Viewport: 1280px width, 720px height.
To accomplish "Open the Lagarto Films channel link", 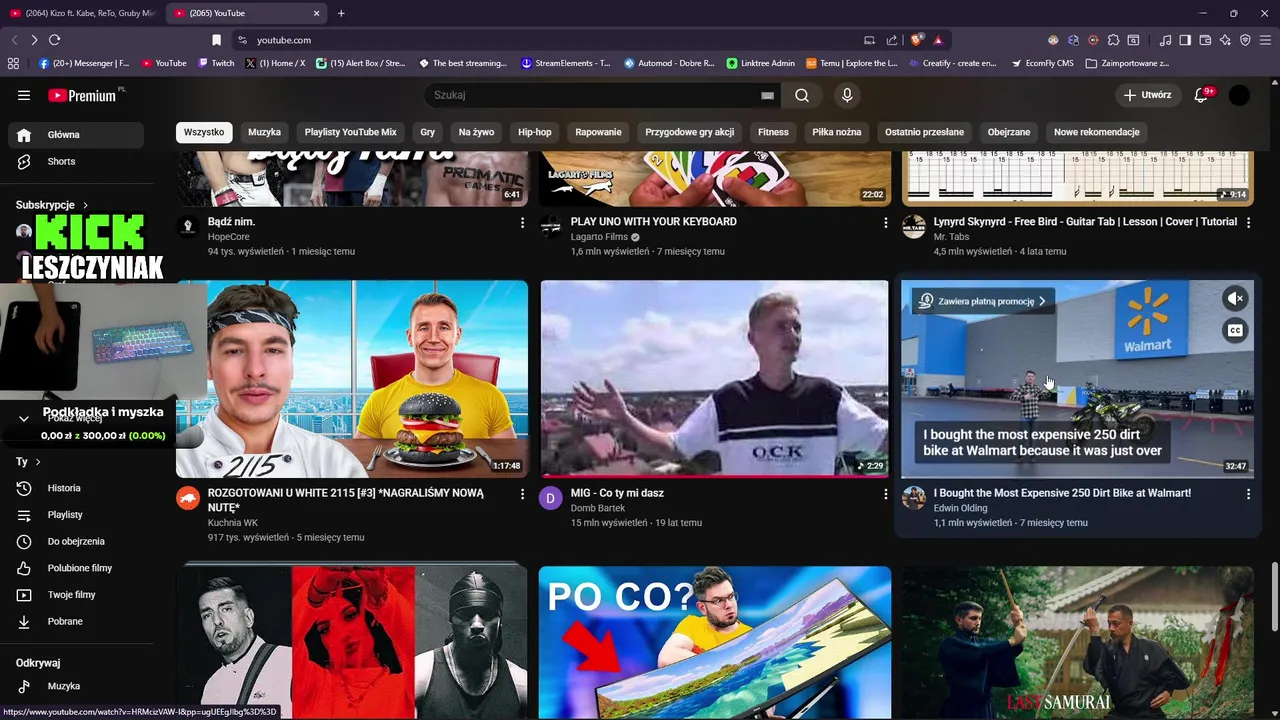I will [x=599, y=237].
